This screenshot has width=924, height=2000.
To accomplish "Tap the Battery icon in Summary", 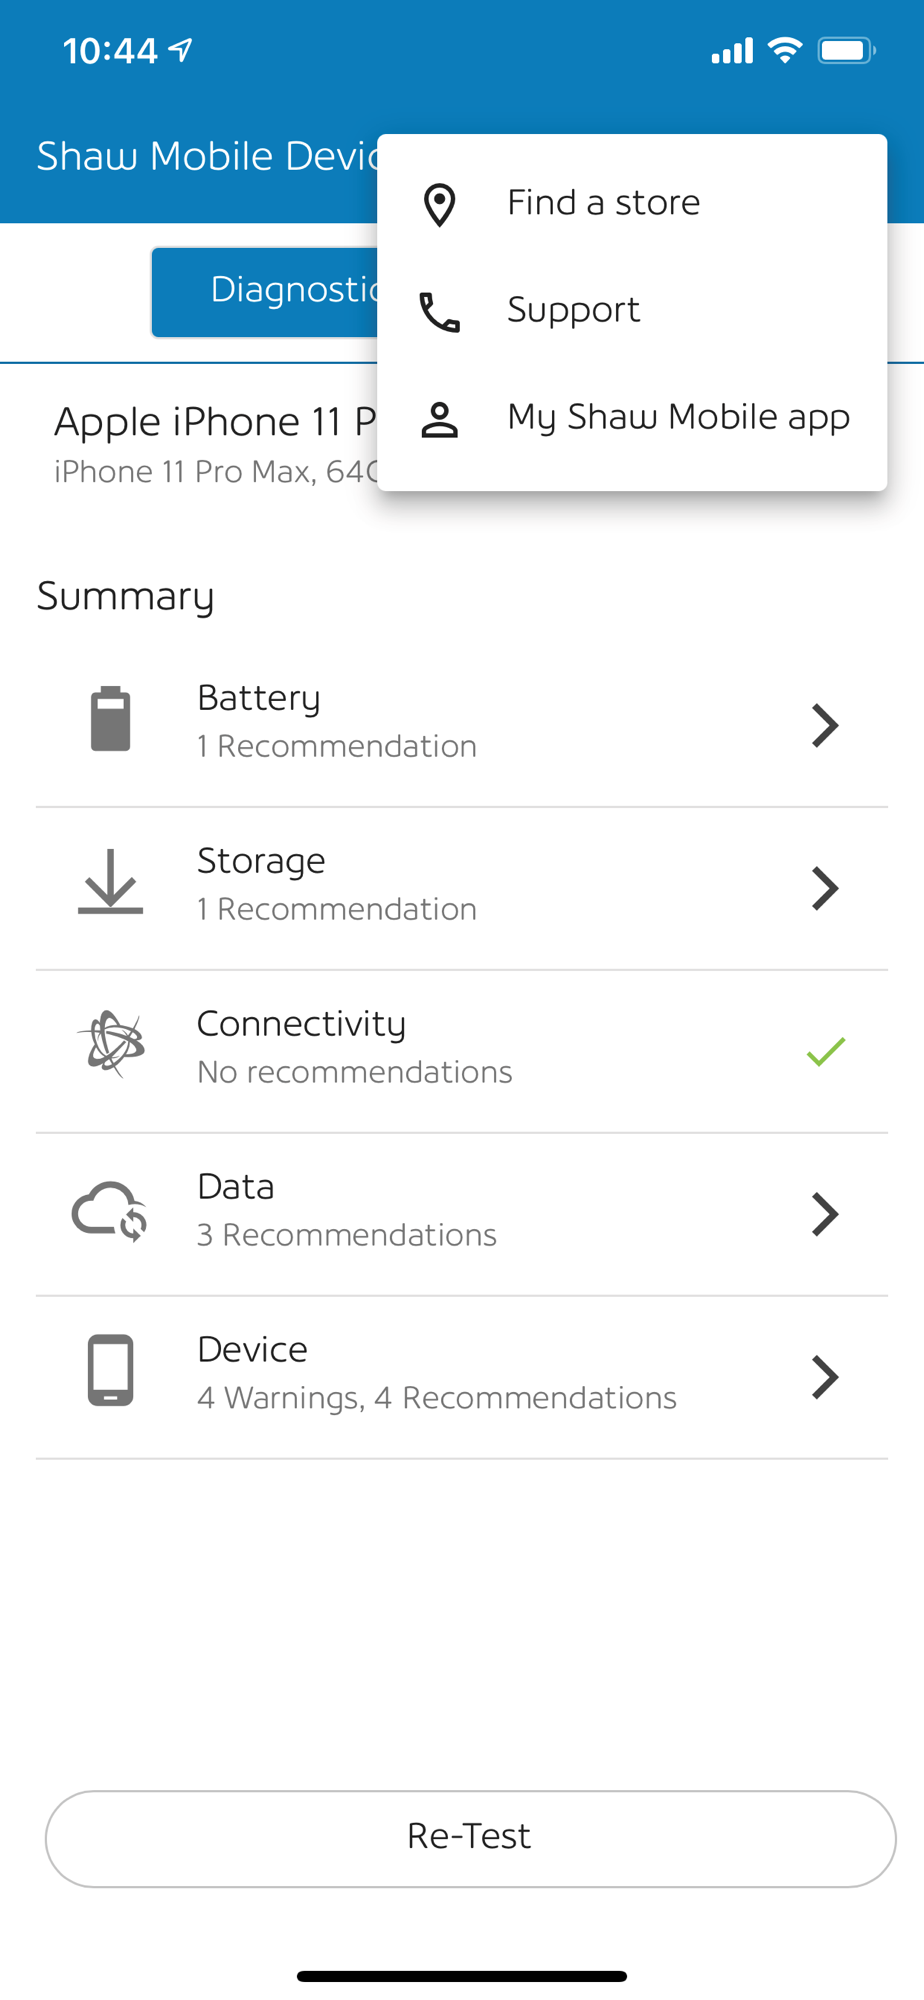I will pyautogui.click(x=111, y=719).
